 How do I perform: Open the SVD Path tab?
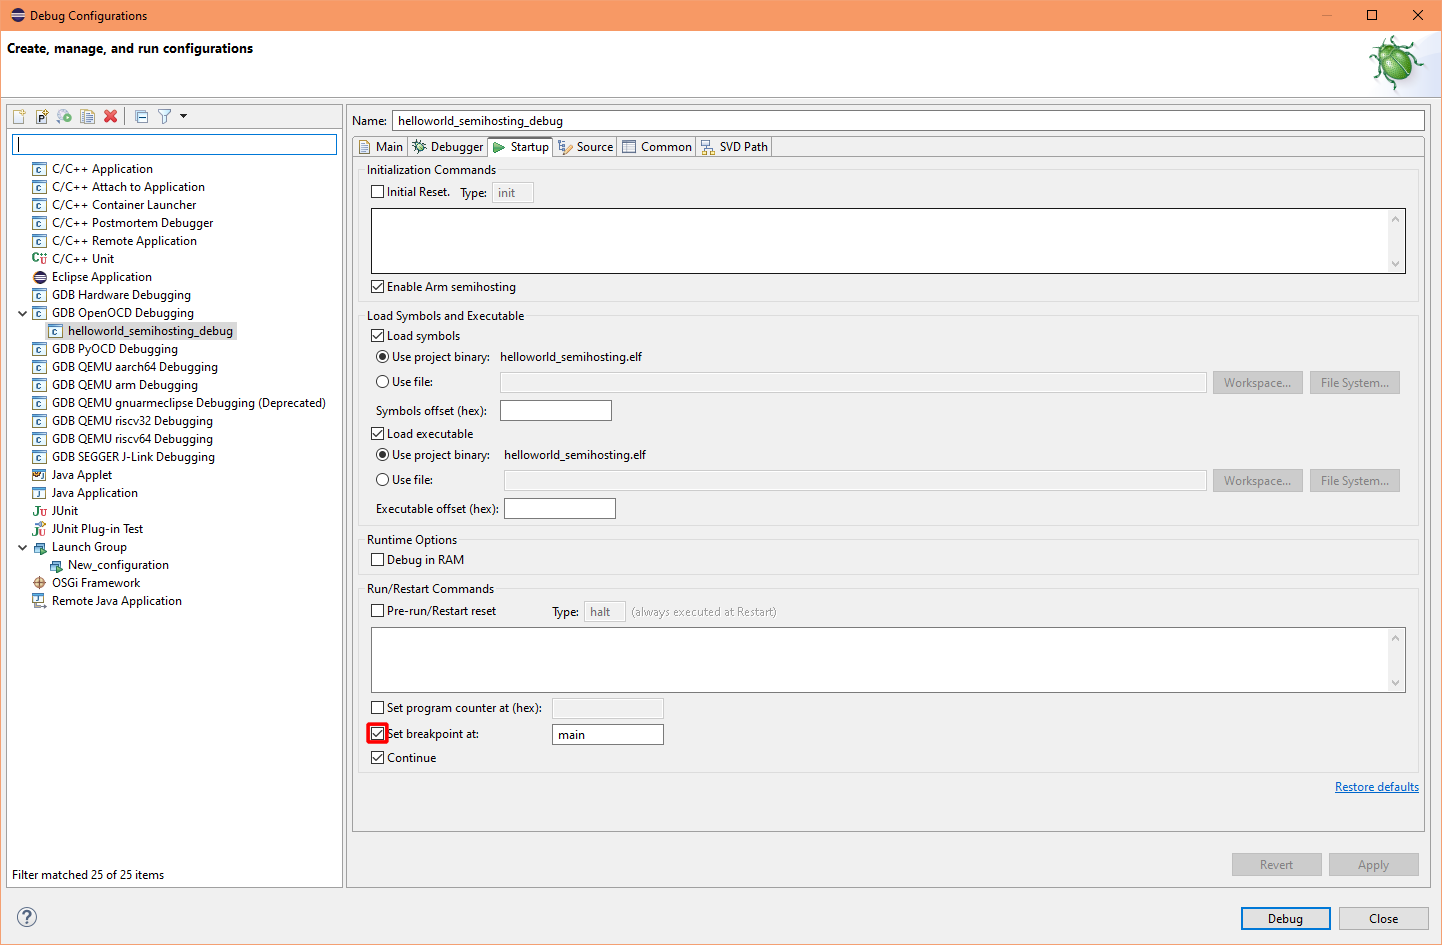[734, 146]
